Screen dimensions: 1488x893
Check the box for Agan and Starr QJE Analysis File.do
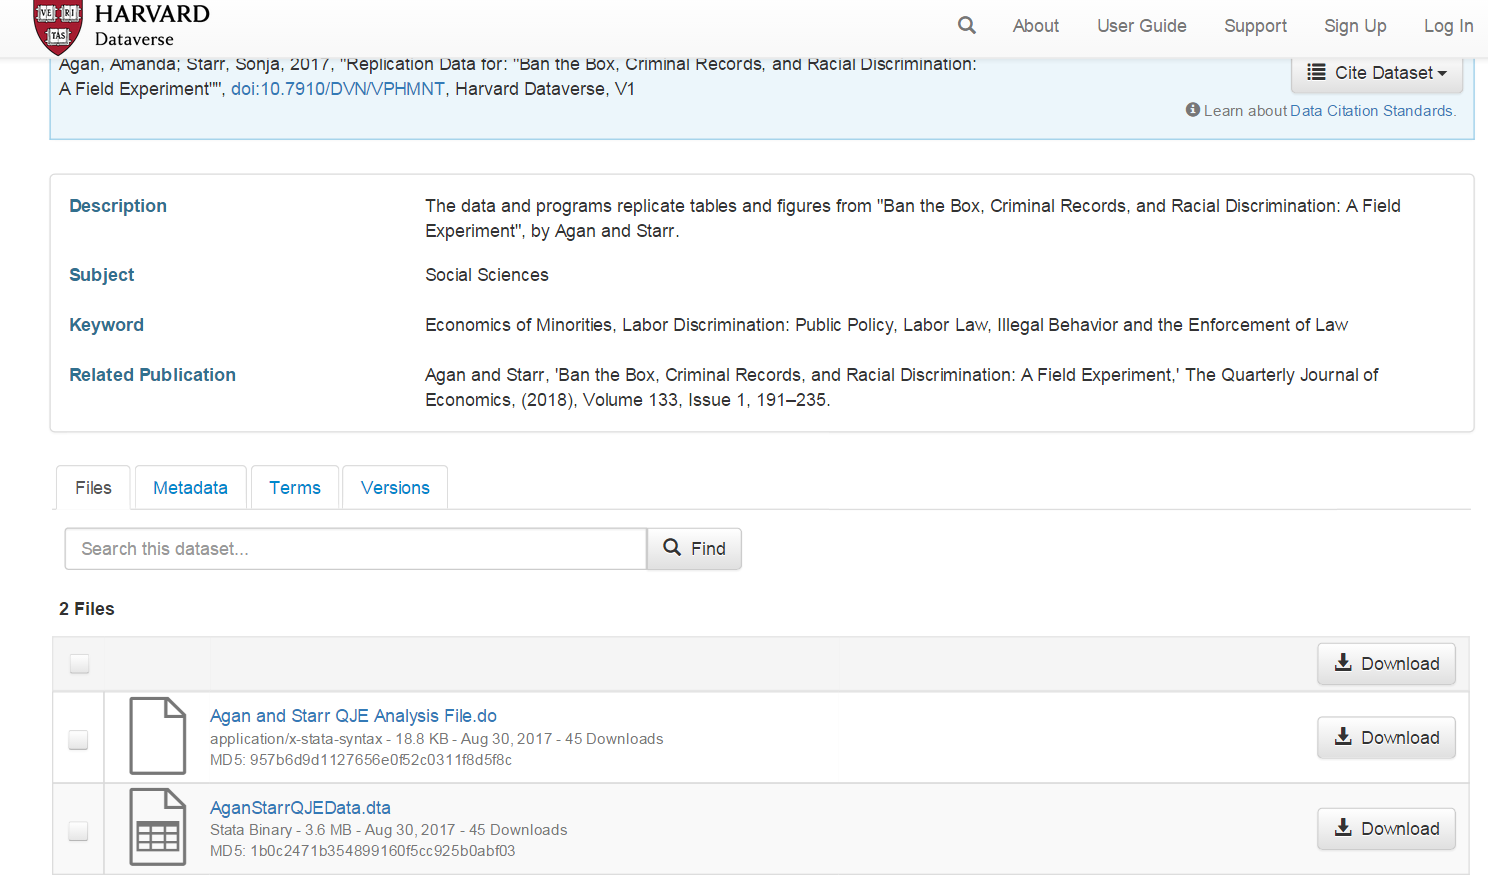[x=78, y=739]
